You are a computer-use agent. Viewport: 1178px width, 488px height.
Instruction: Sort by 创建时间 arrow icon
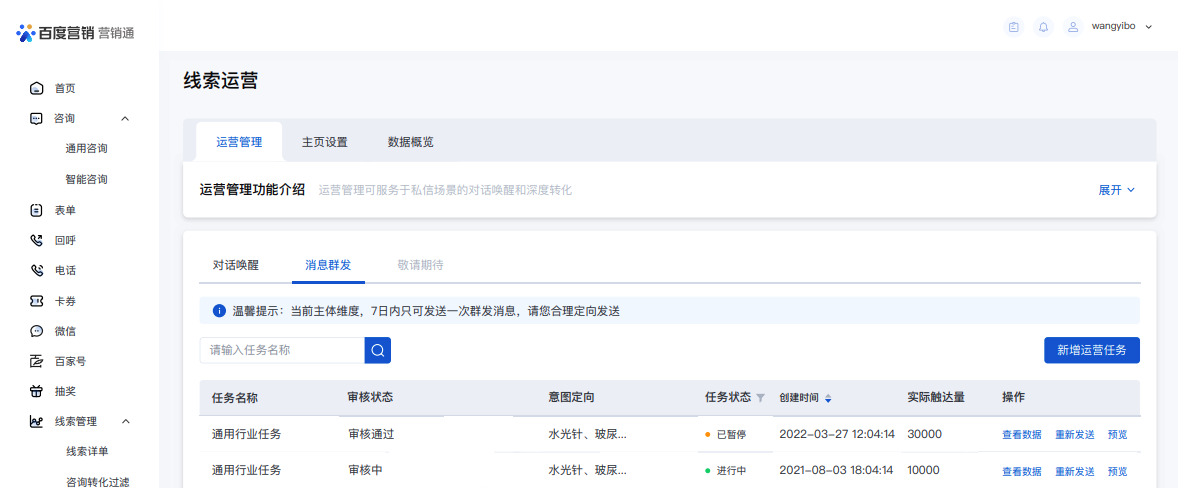[828, 398]
